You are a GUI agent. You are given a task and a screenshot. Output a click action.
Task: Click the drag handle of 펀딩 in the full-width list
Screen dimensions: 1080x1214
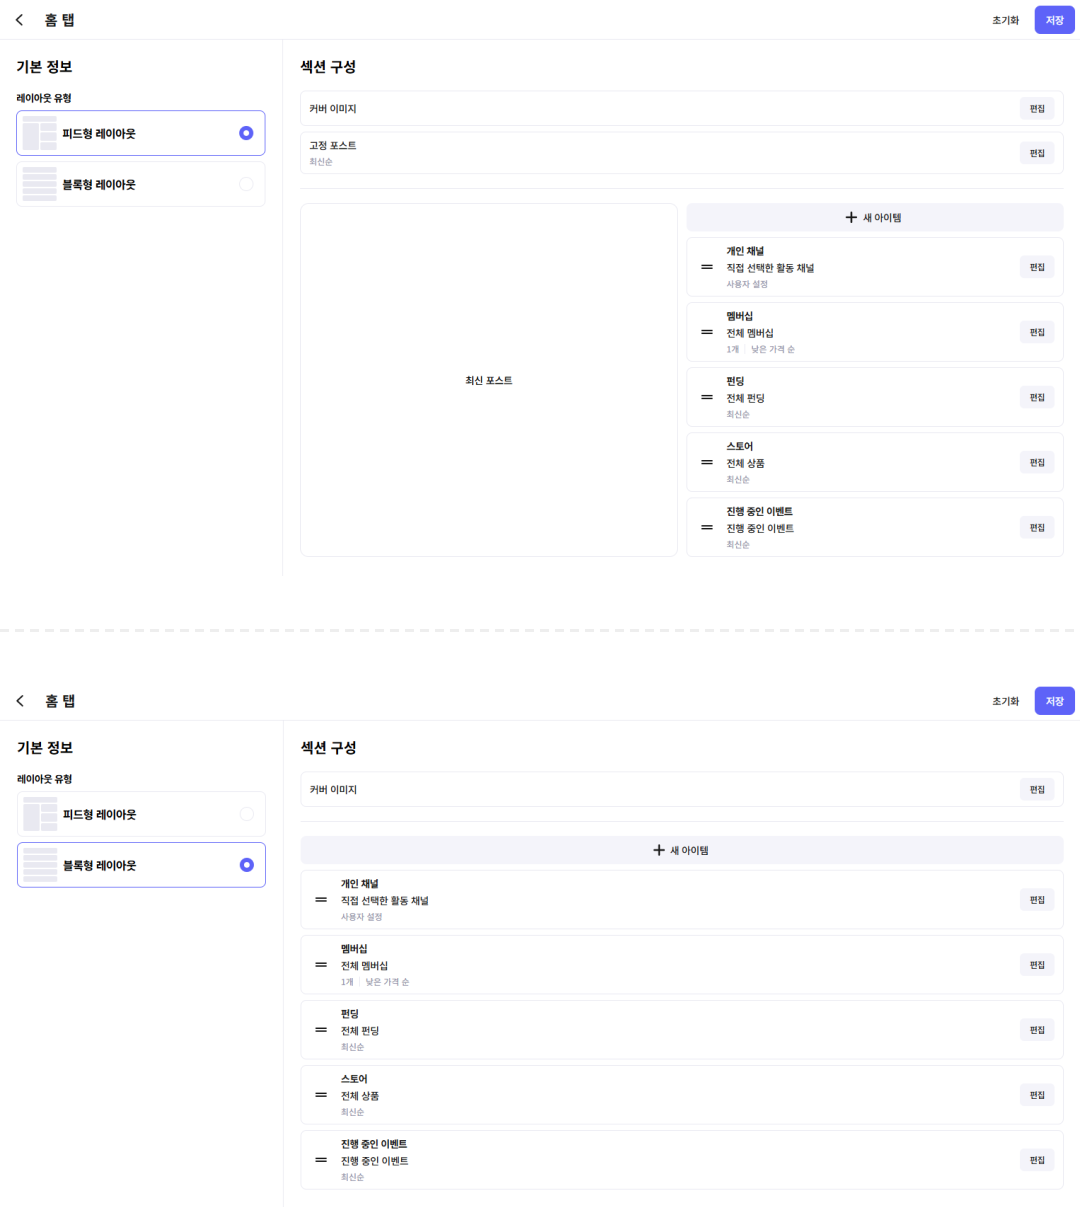click(321, 1030)
